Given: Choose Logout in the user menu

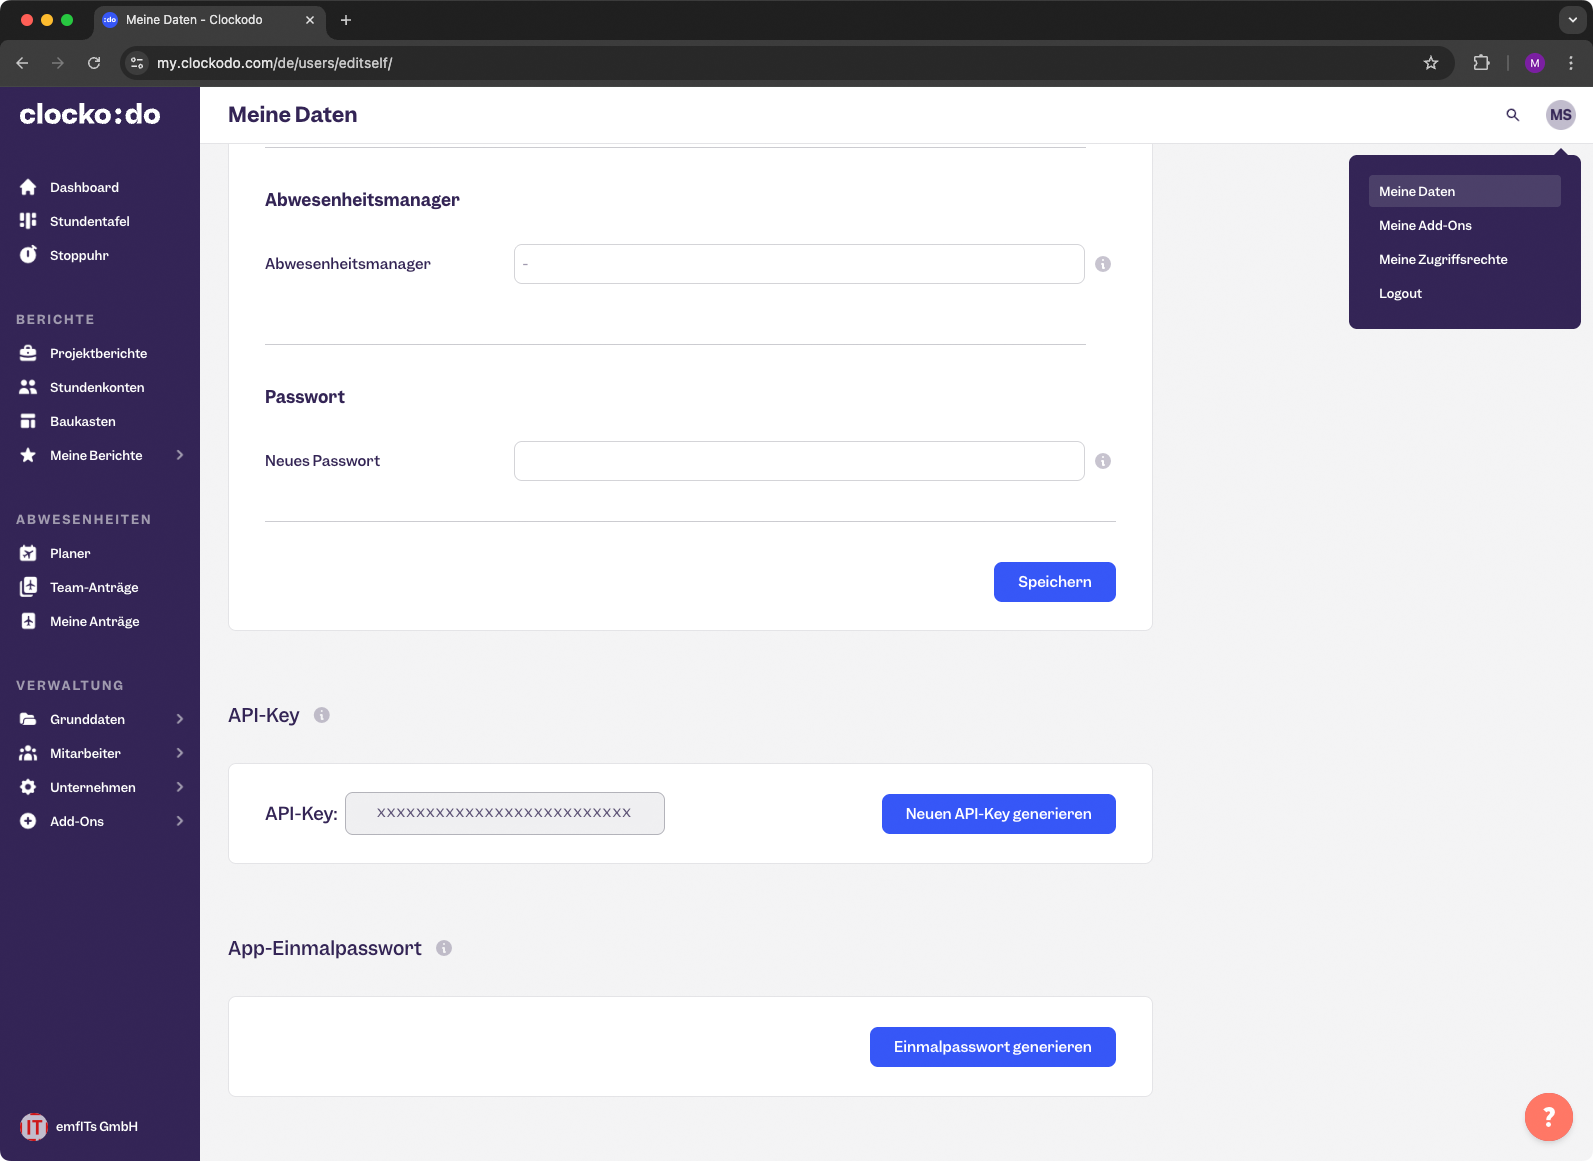Looking at the screenshot, I should pos(1400,293).
